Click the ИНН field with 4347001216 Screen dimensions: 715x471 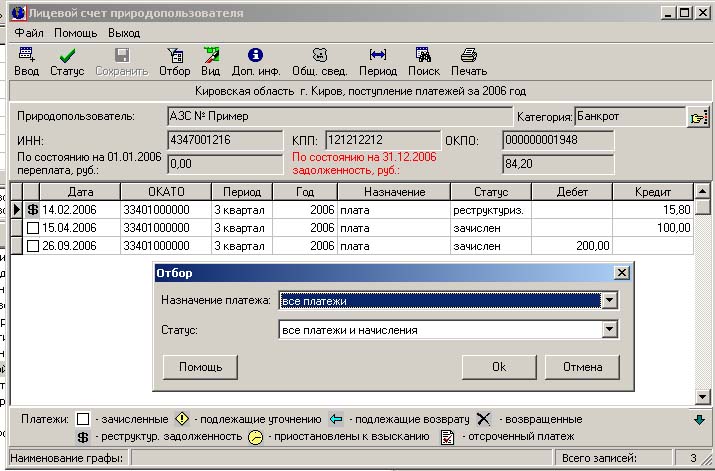pyautogui.click(x=225, y=140)
